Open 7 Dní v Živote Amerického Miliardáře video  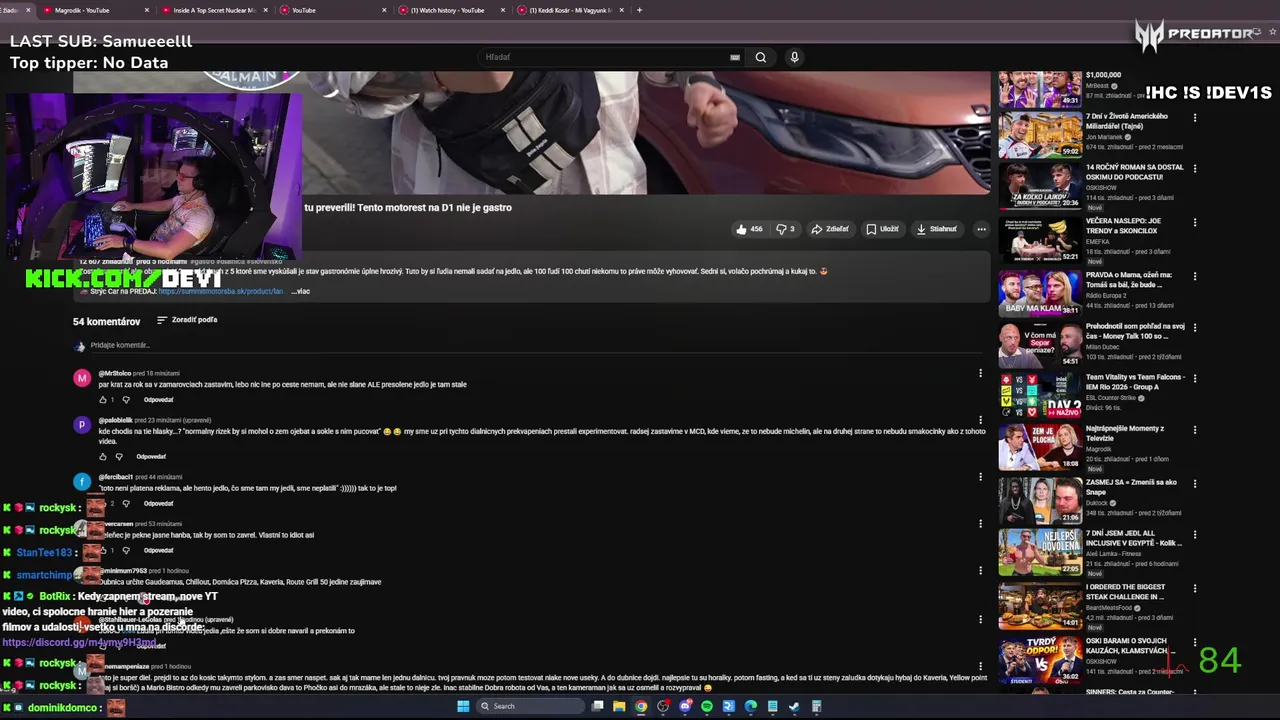pyautogui.click(x=1040, y=134)
